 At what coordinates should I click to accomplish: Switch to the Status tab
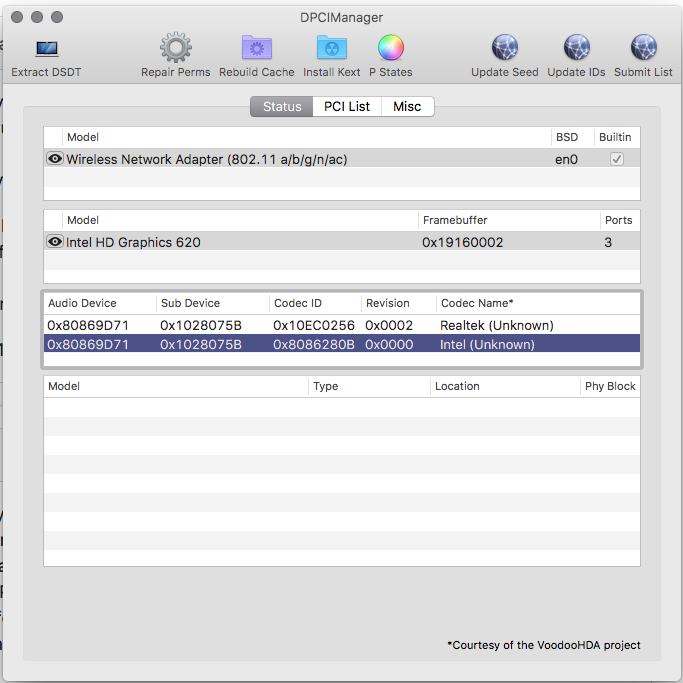[282, 107]
